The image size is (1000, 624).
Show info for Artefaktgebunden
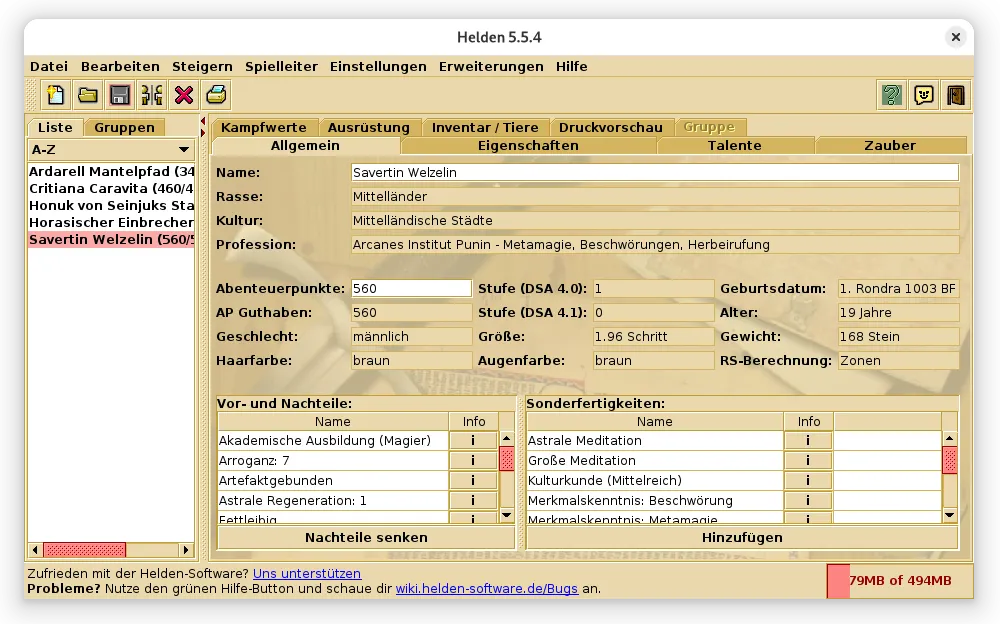click(473, 480)
